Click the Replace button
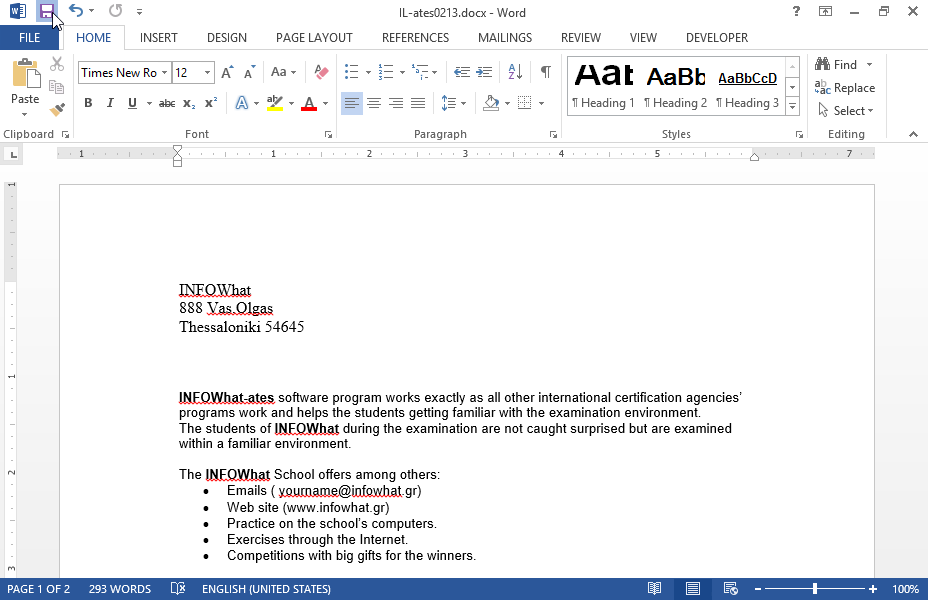Image resolution: width=928 pixels, height=600 pixels. tap(845, 88)
